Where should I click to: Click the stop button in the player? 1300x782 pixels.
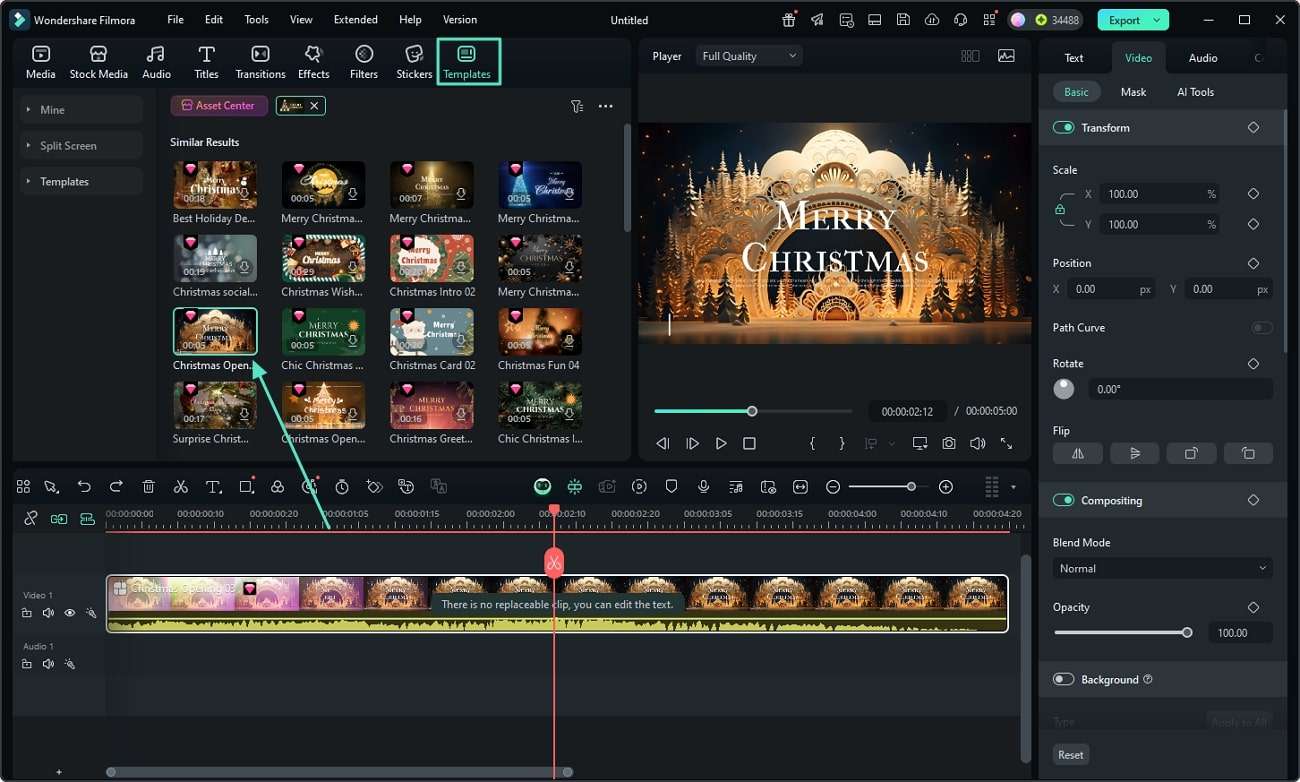[x=749, y=443]
